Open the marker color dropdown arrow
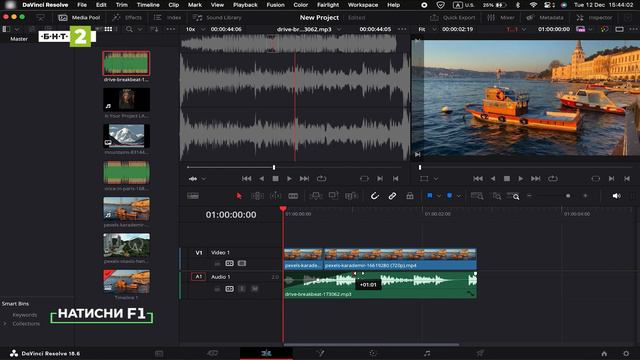Viewport: 640px width, 360px height. (458, 196)
